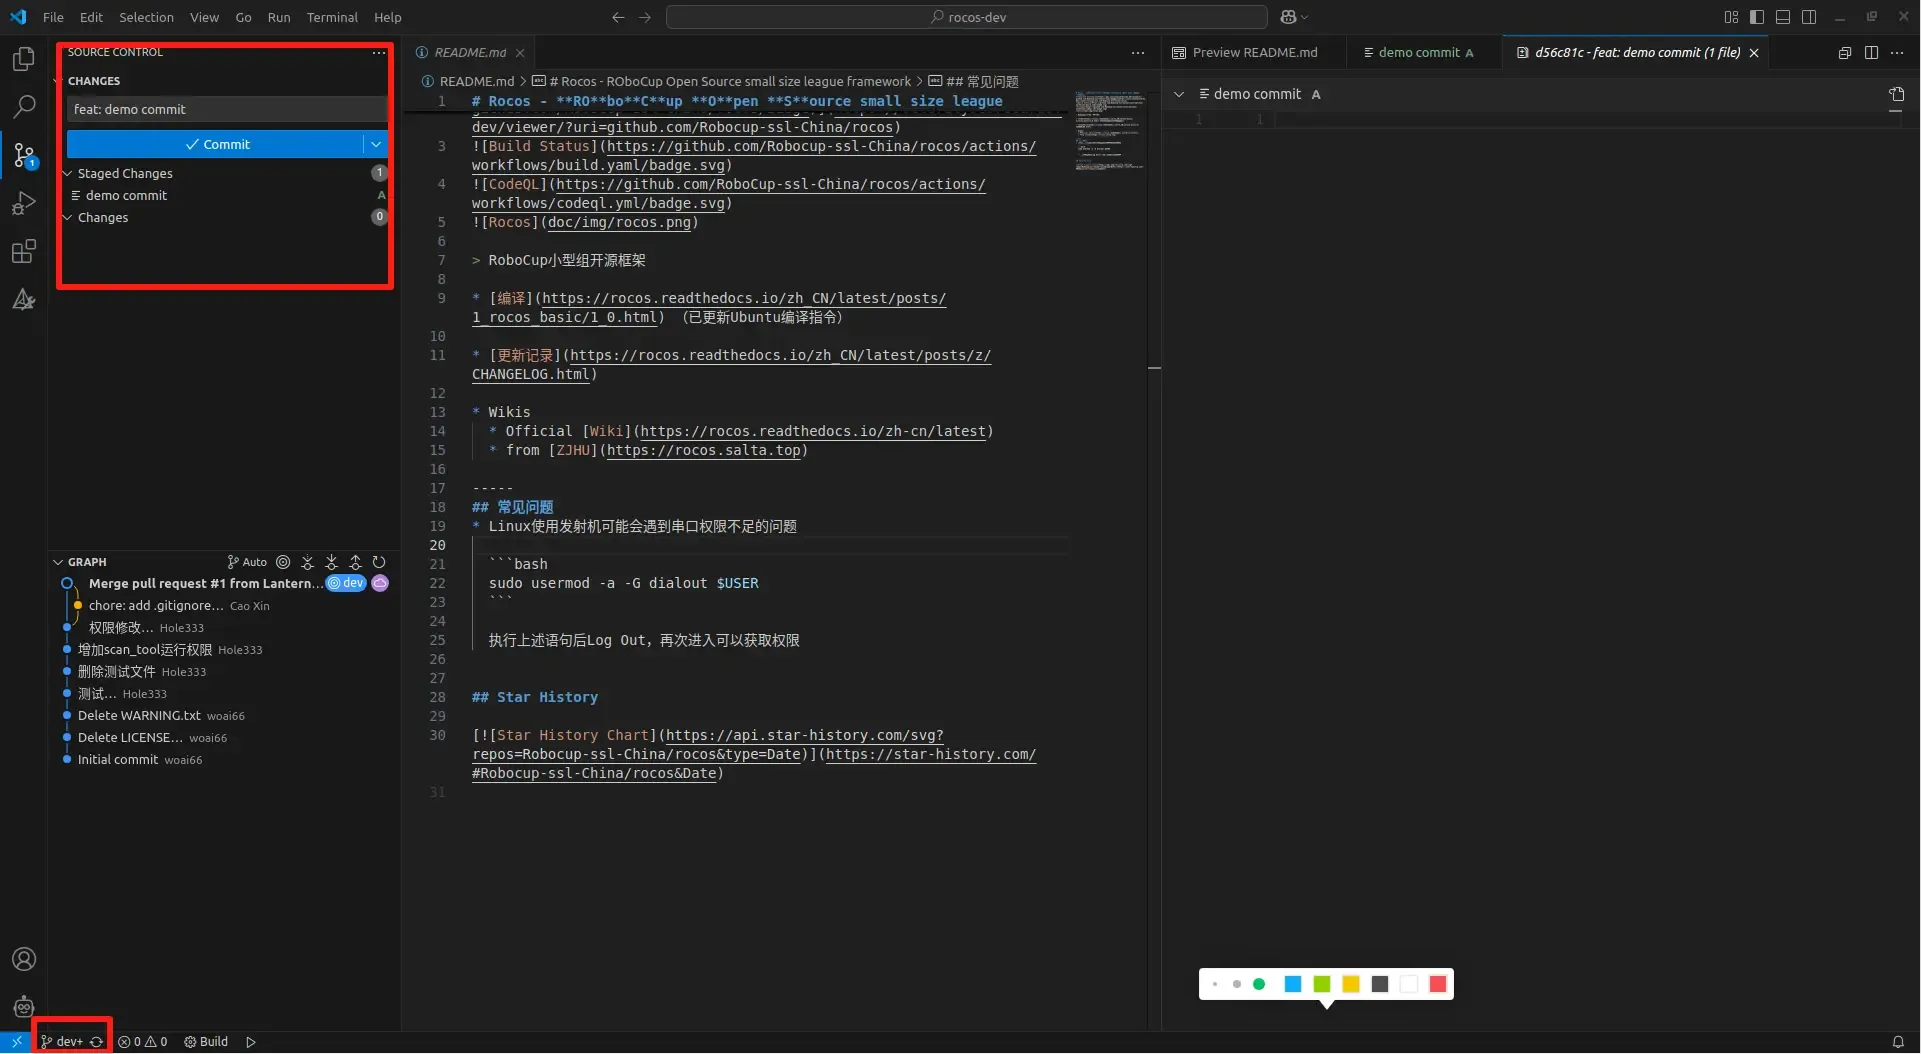
Task: Open the rocos.salta.top link in README
Action: click(x=704, y=450)
